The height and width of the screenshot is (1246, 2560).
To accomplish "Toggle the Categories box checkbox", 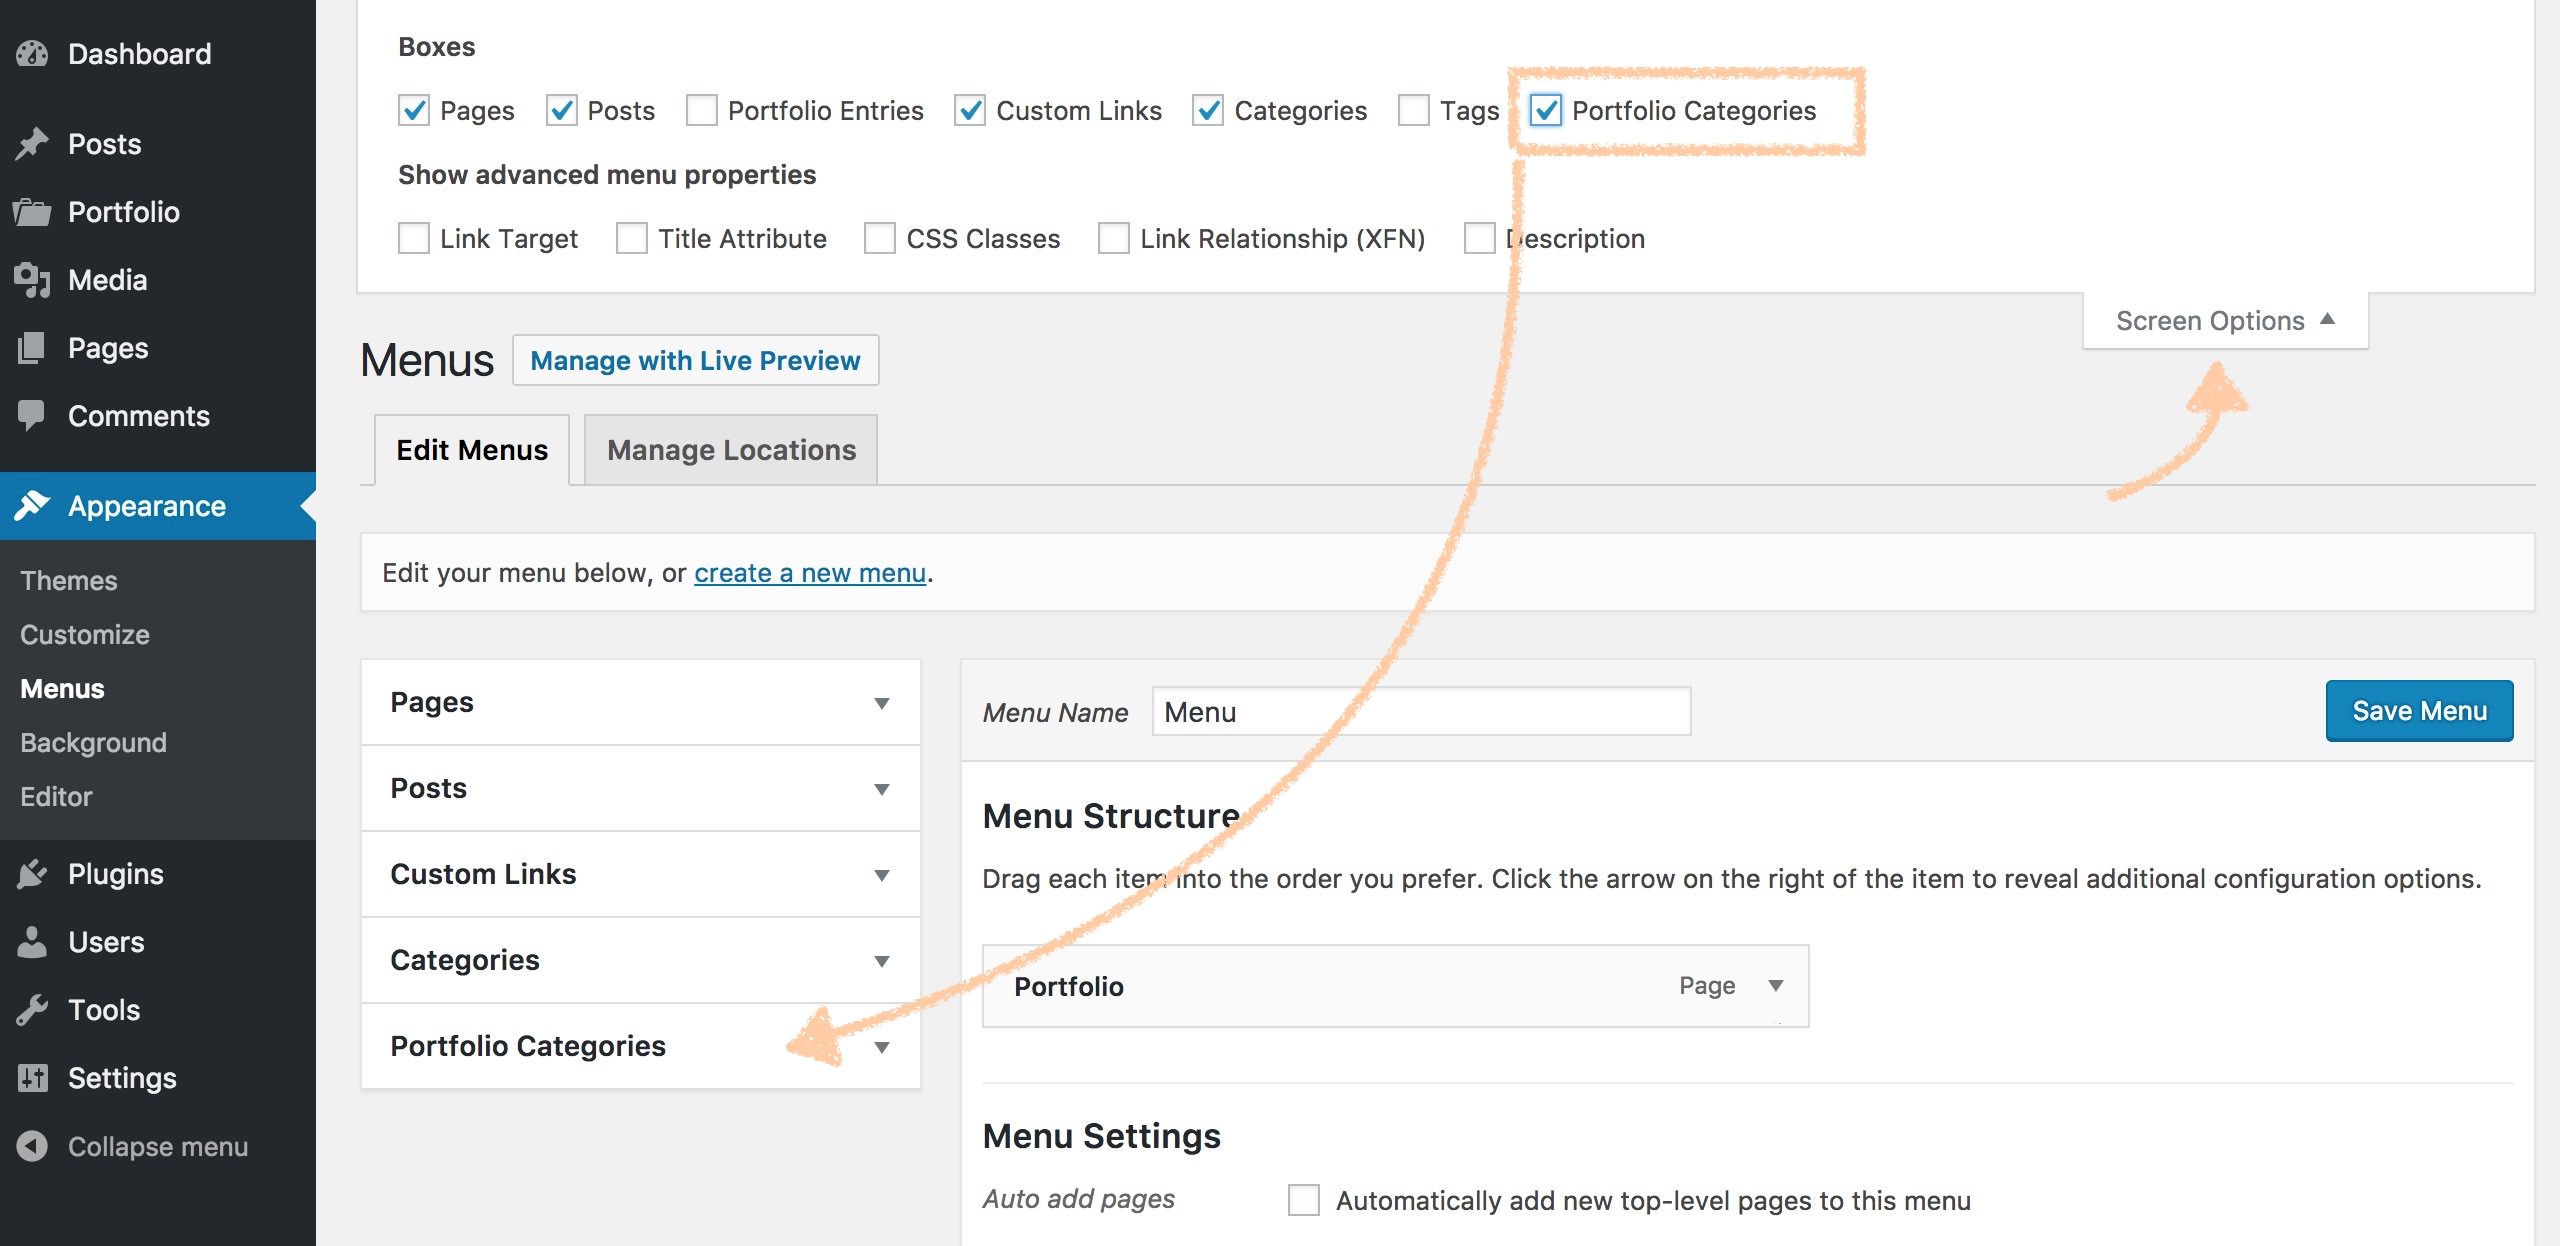I will (x=1208, y=110).
